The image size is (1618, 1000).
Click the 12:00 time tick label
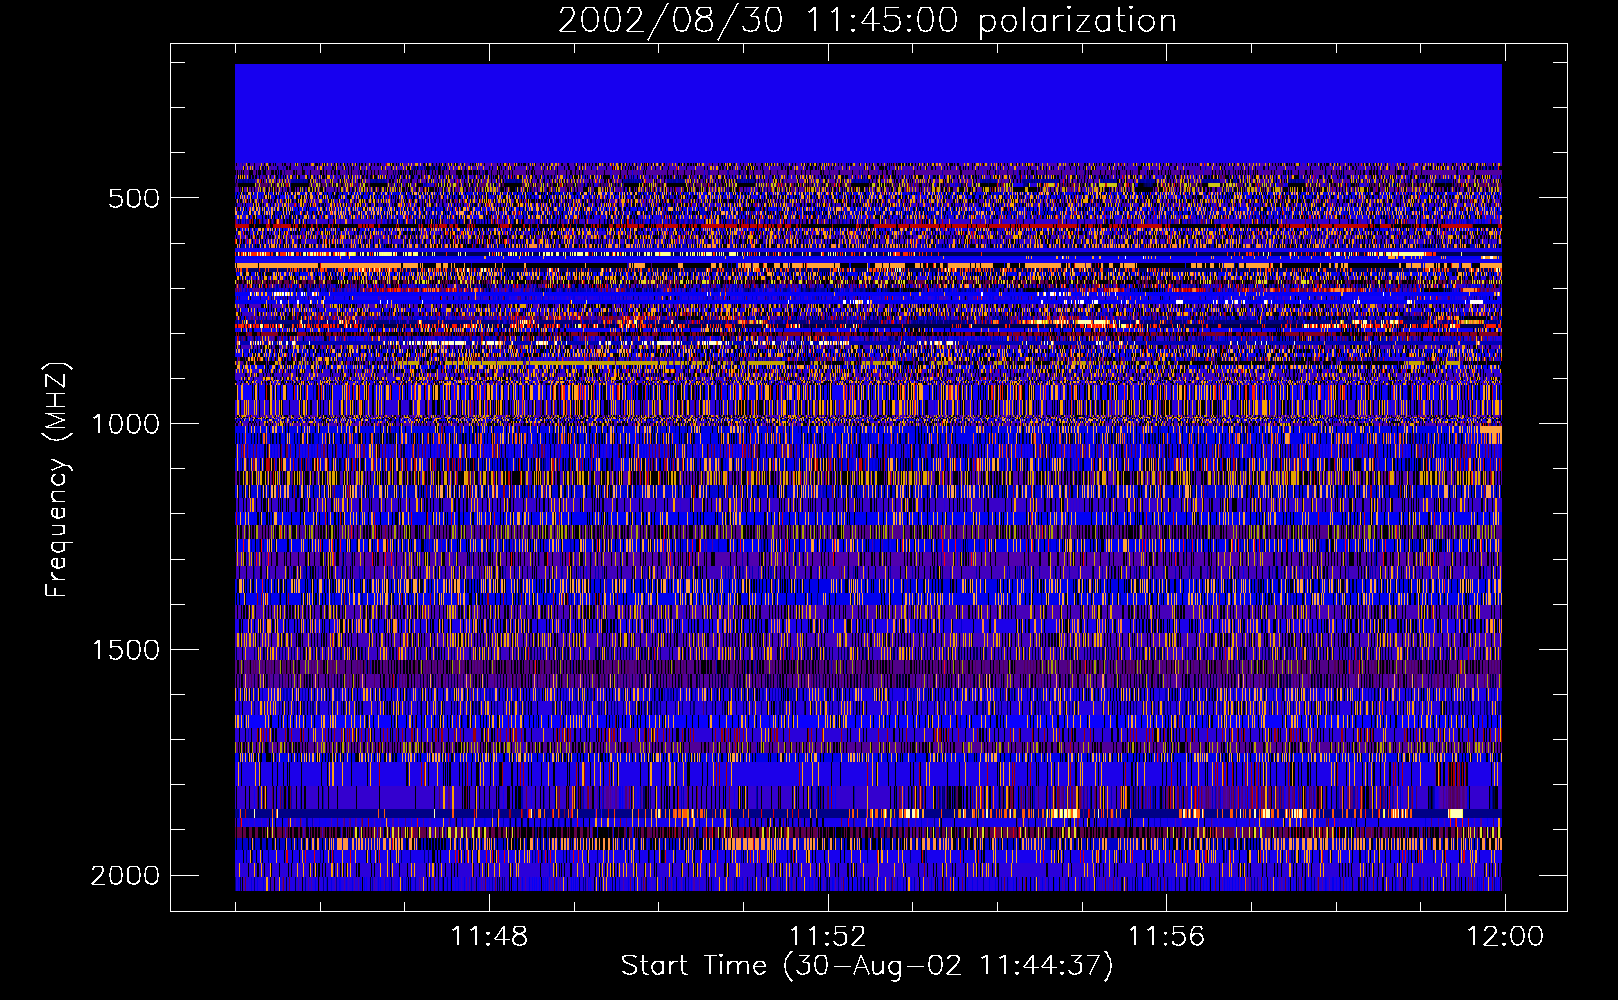pos(1505,937)
